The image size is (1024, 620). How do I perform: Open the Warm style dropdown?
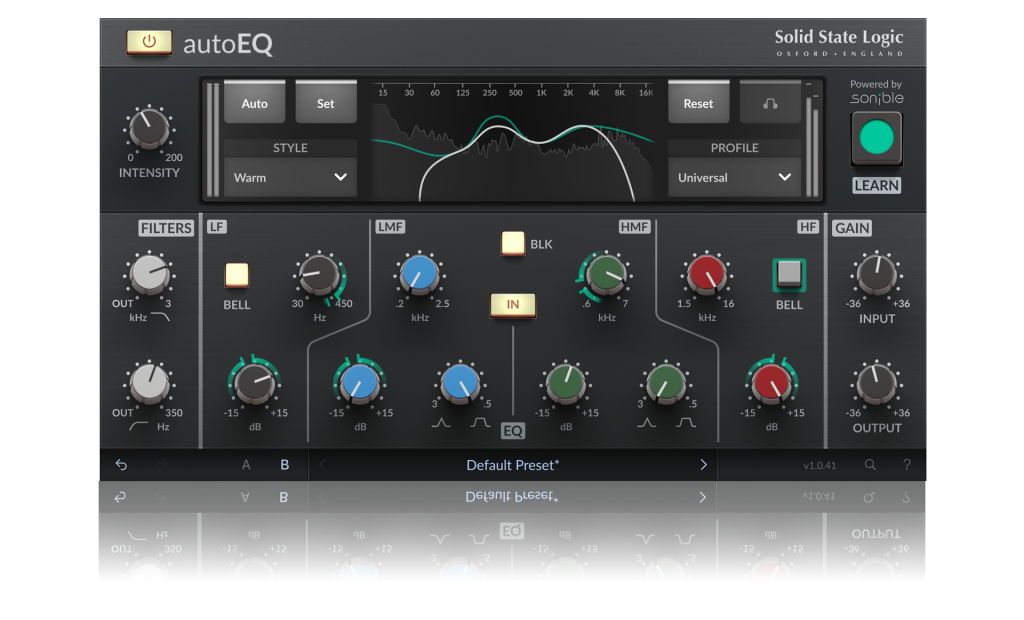[x=290, y=177]
